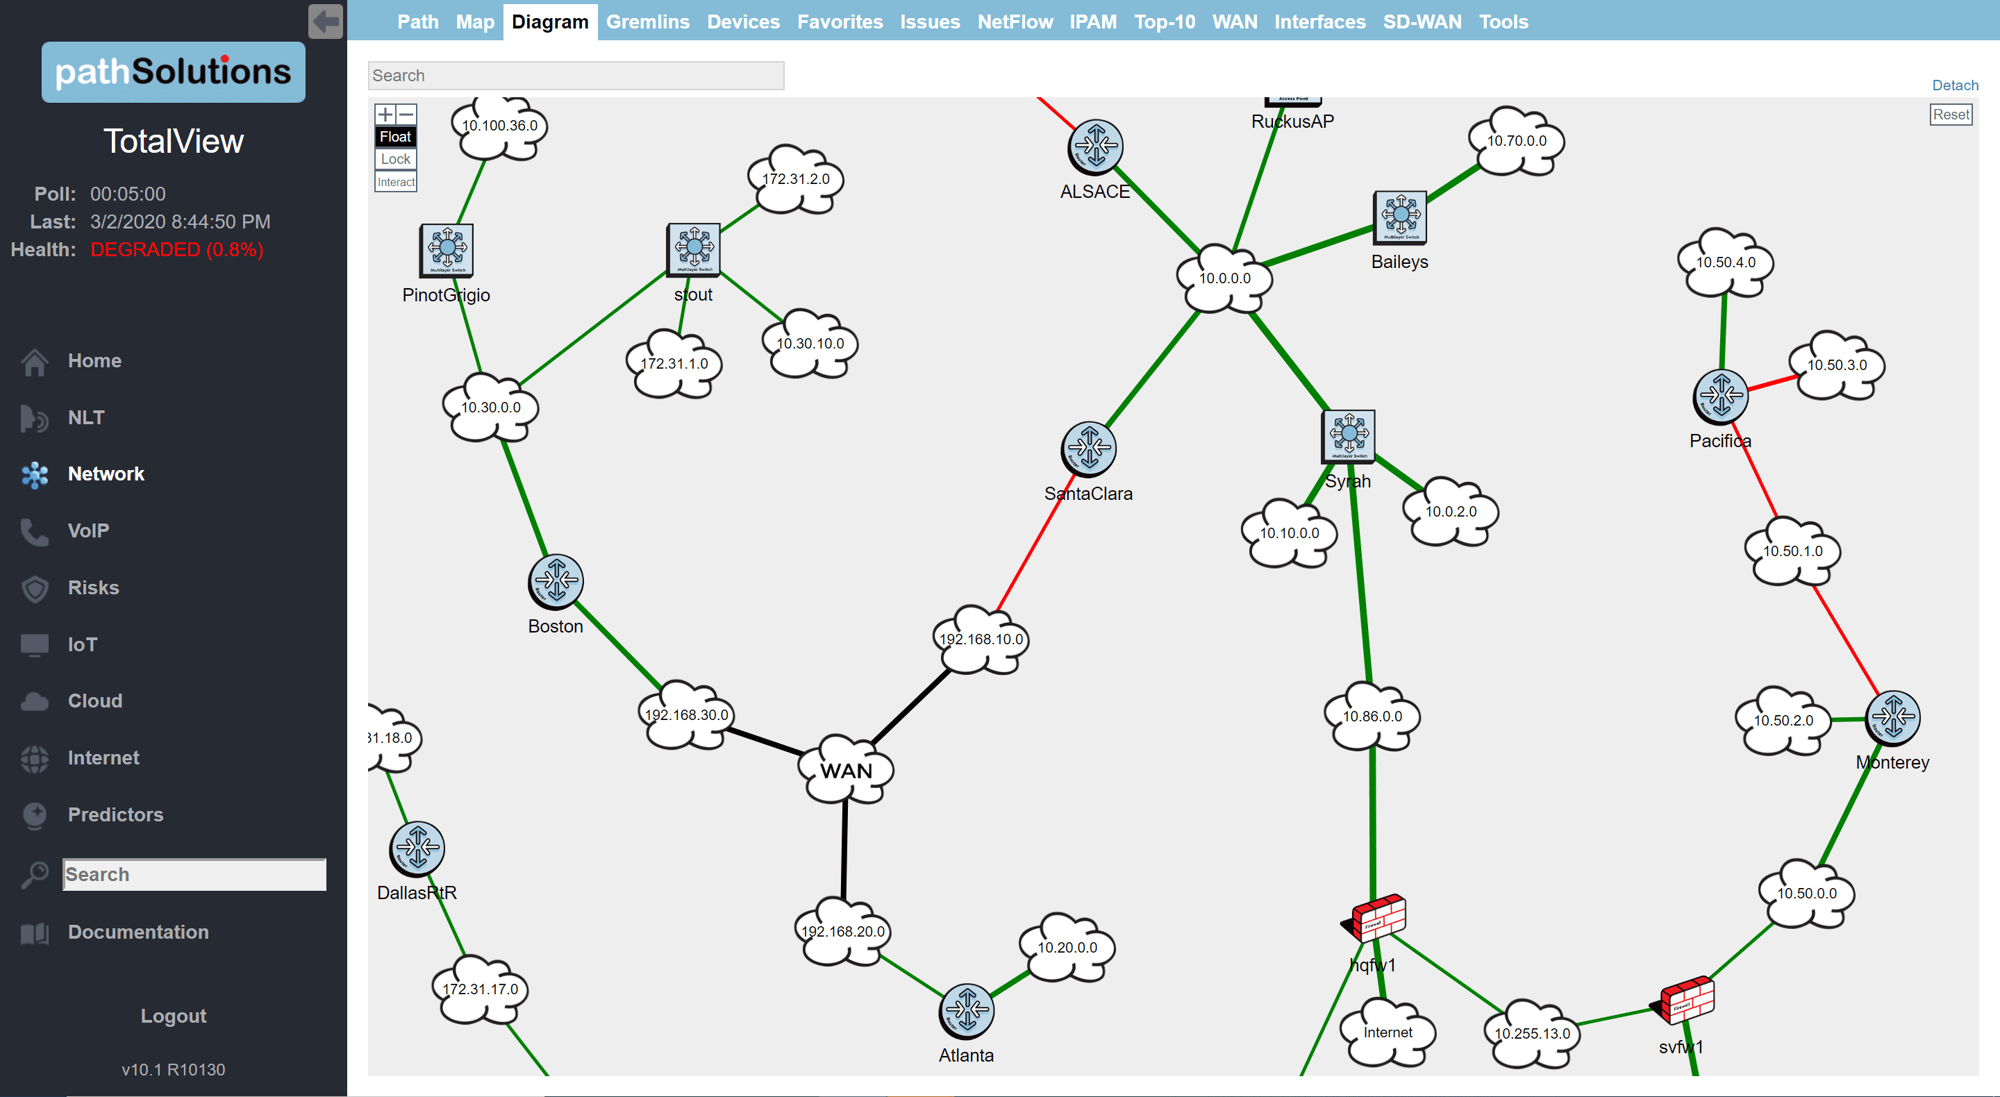Select the Baileys multilayer switch icon
2000x1097 pixels.
coord(1400,217)
